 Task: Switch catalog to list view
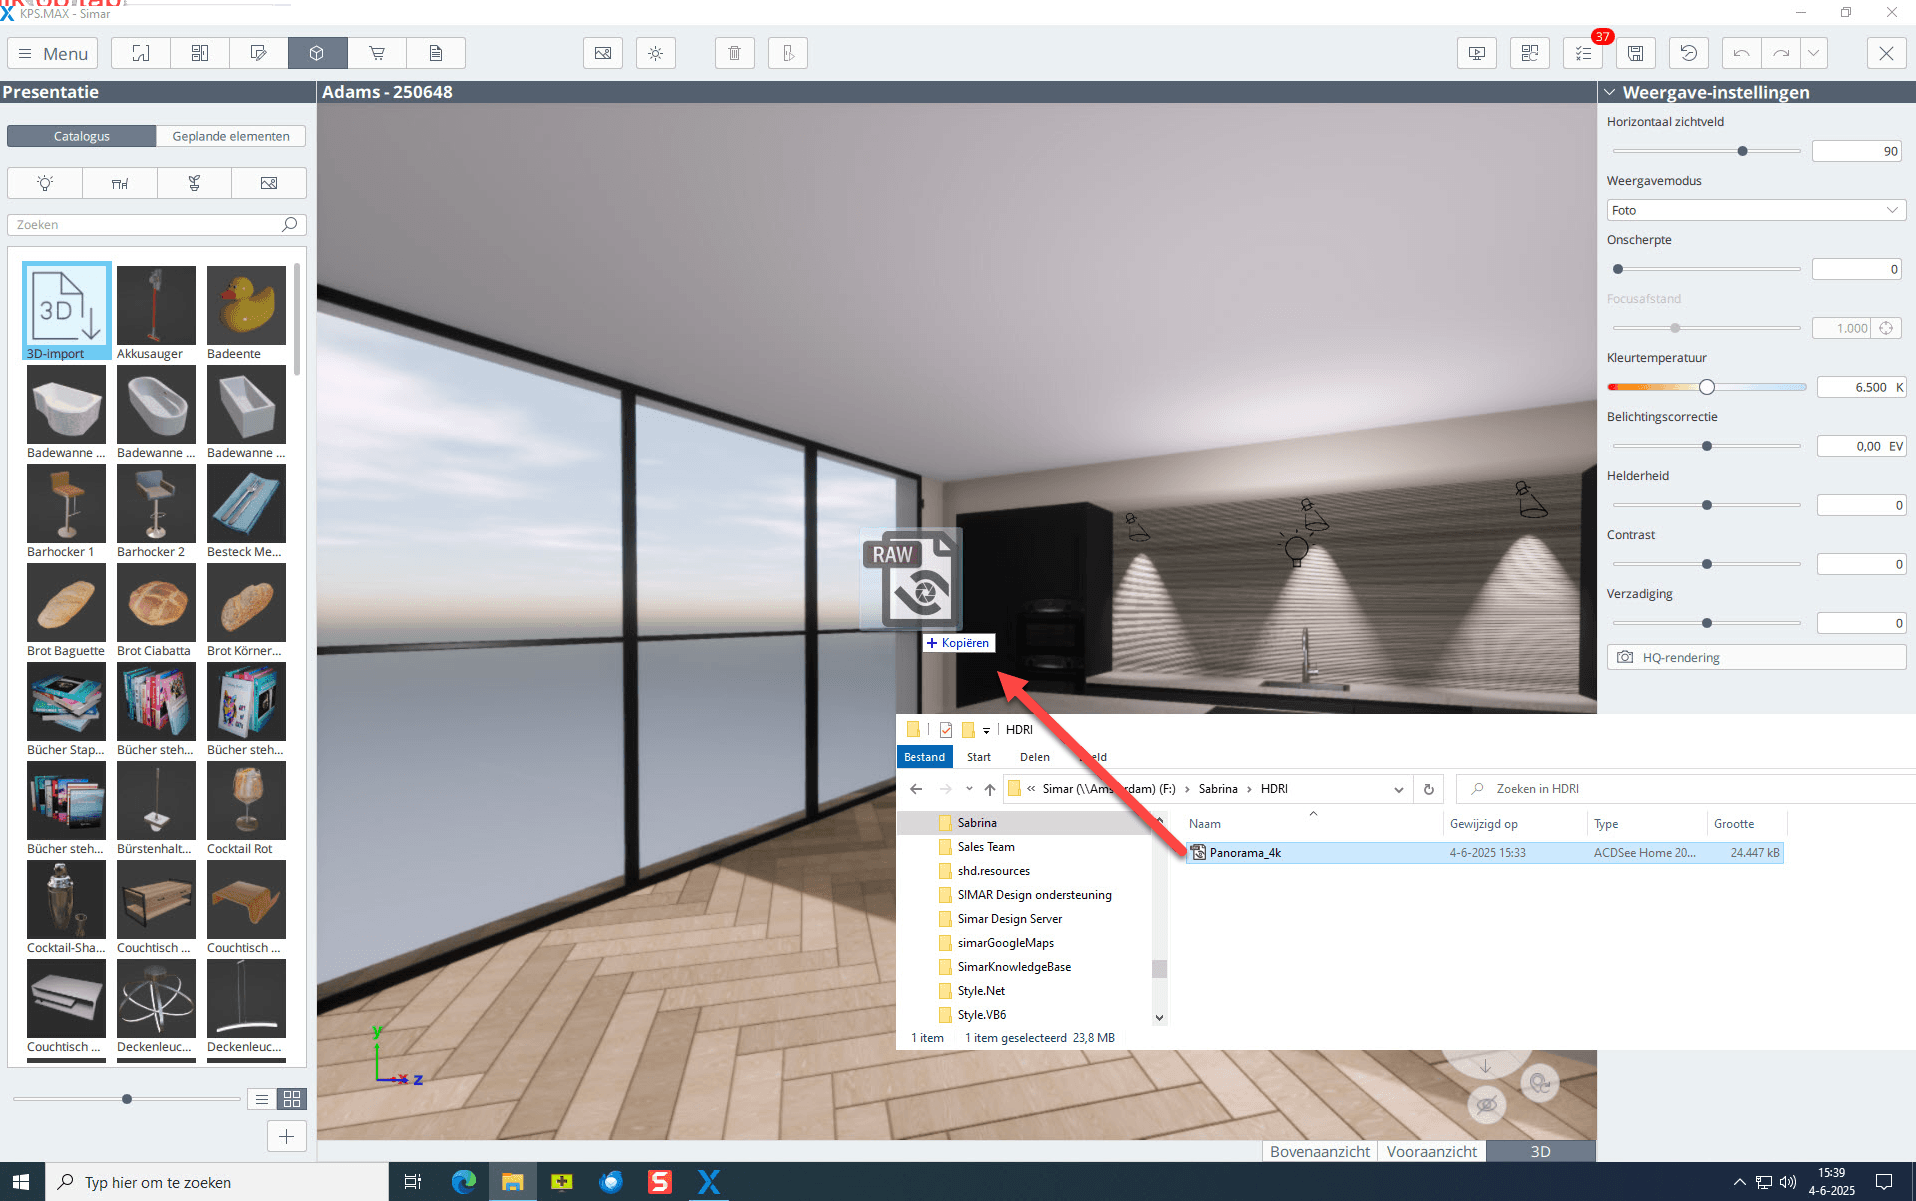tap(261, 1099)
